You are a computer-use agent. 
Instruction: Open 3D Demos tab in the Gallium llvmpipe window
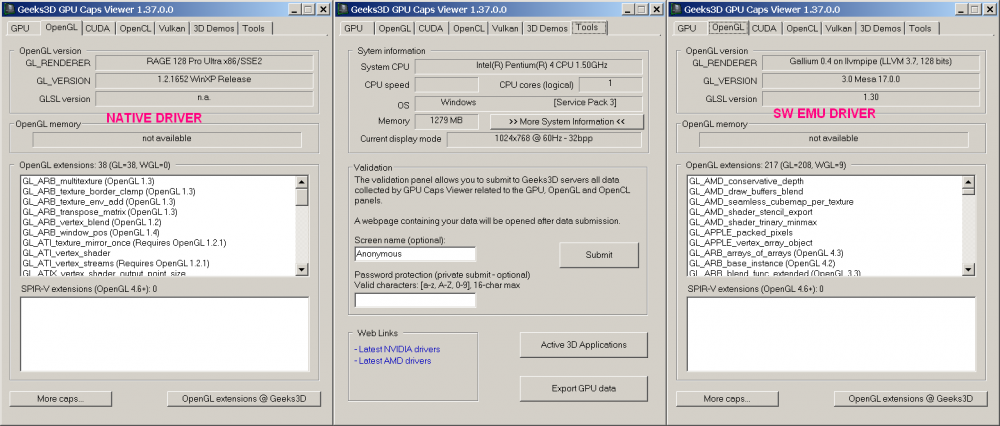click(880, 28)
